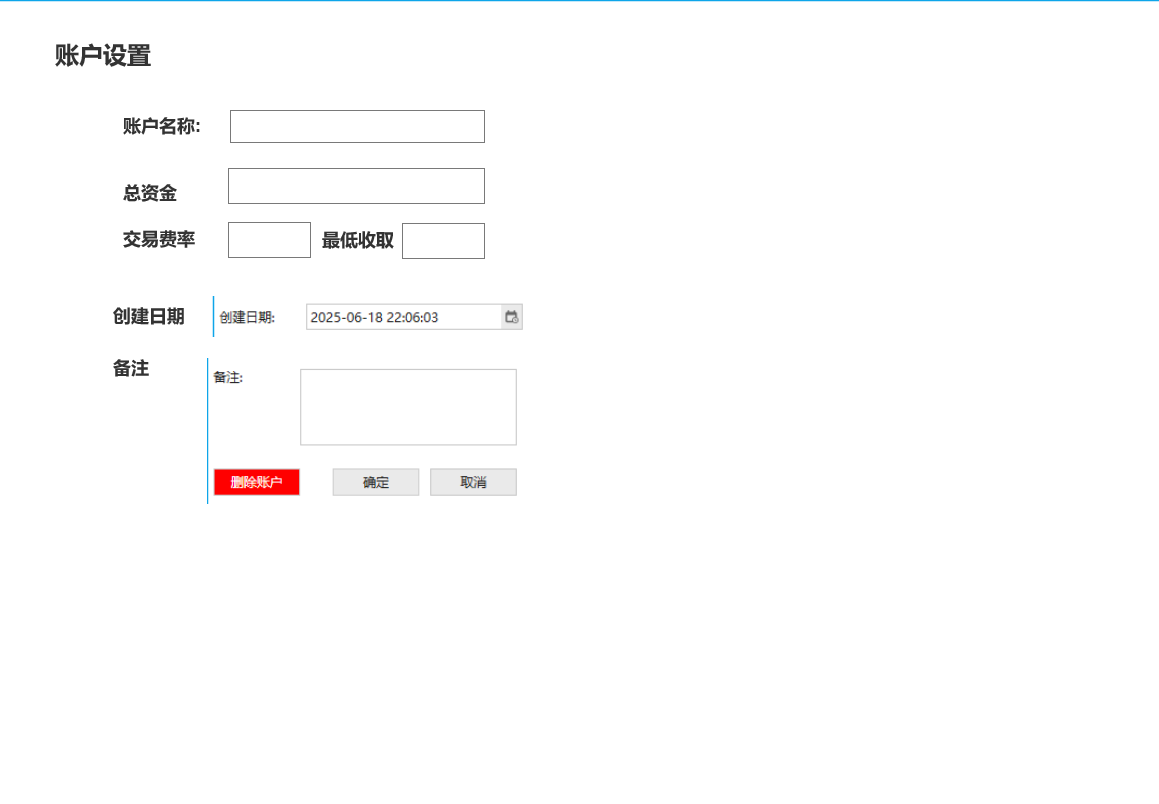Click the small 备注: label beside text area
Image resolution: width=1159 pixels, height=804 pixels.
tap(228, 378)
